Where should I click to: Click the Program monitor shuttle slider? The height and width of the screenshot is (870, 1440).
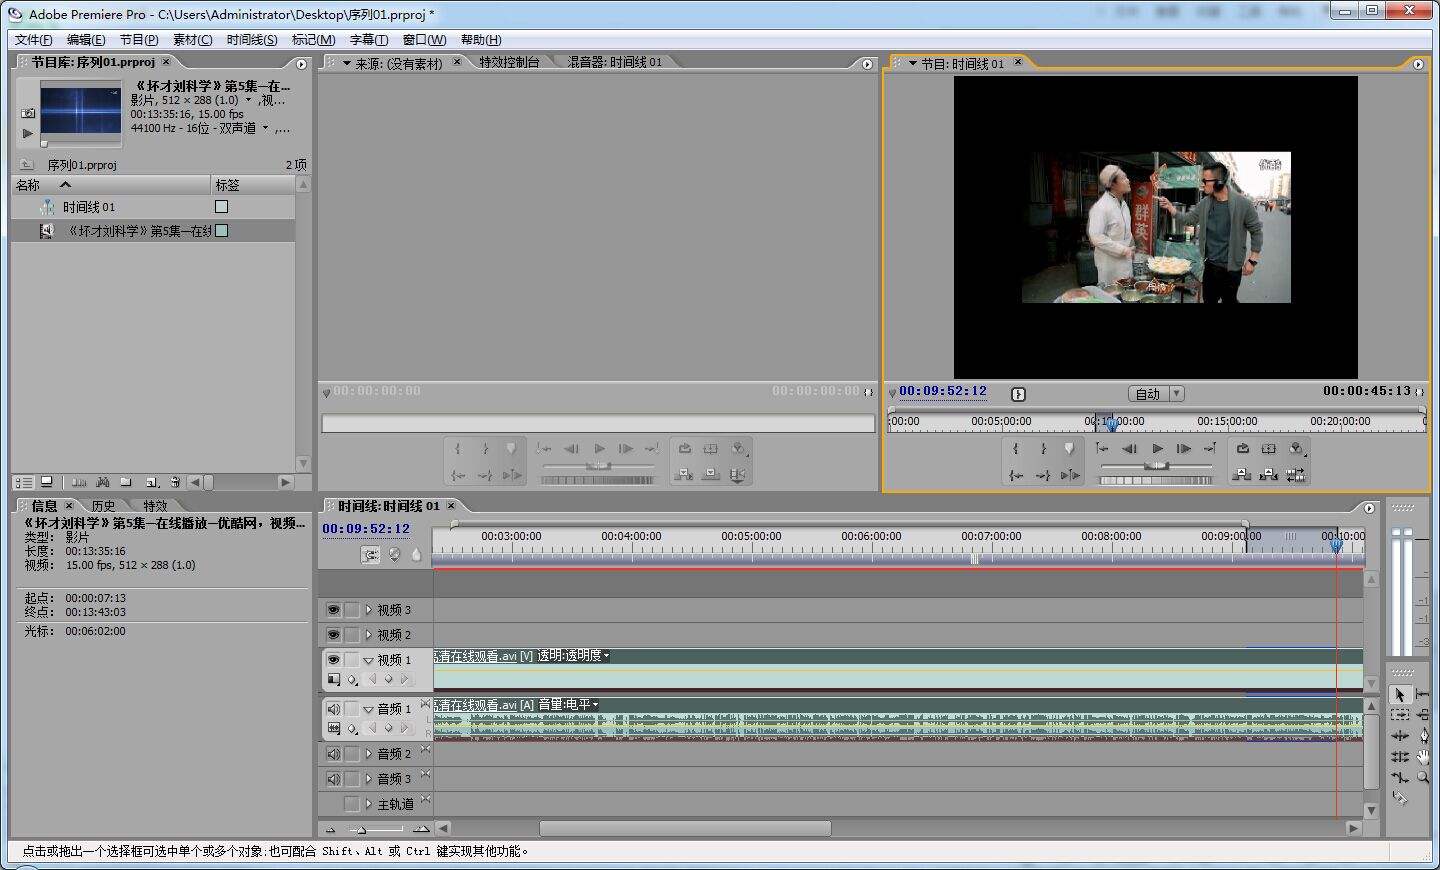coord(1156,465)
